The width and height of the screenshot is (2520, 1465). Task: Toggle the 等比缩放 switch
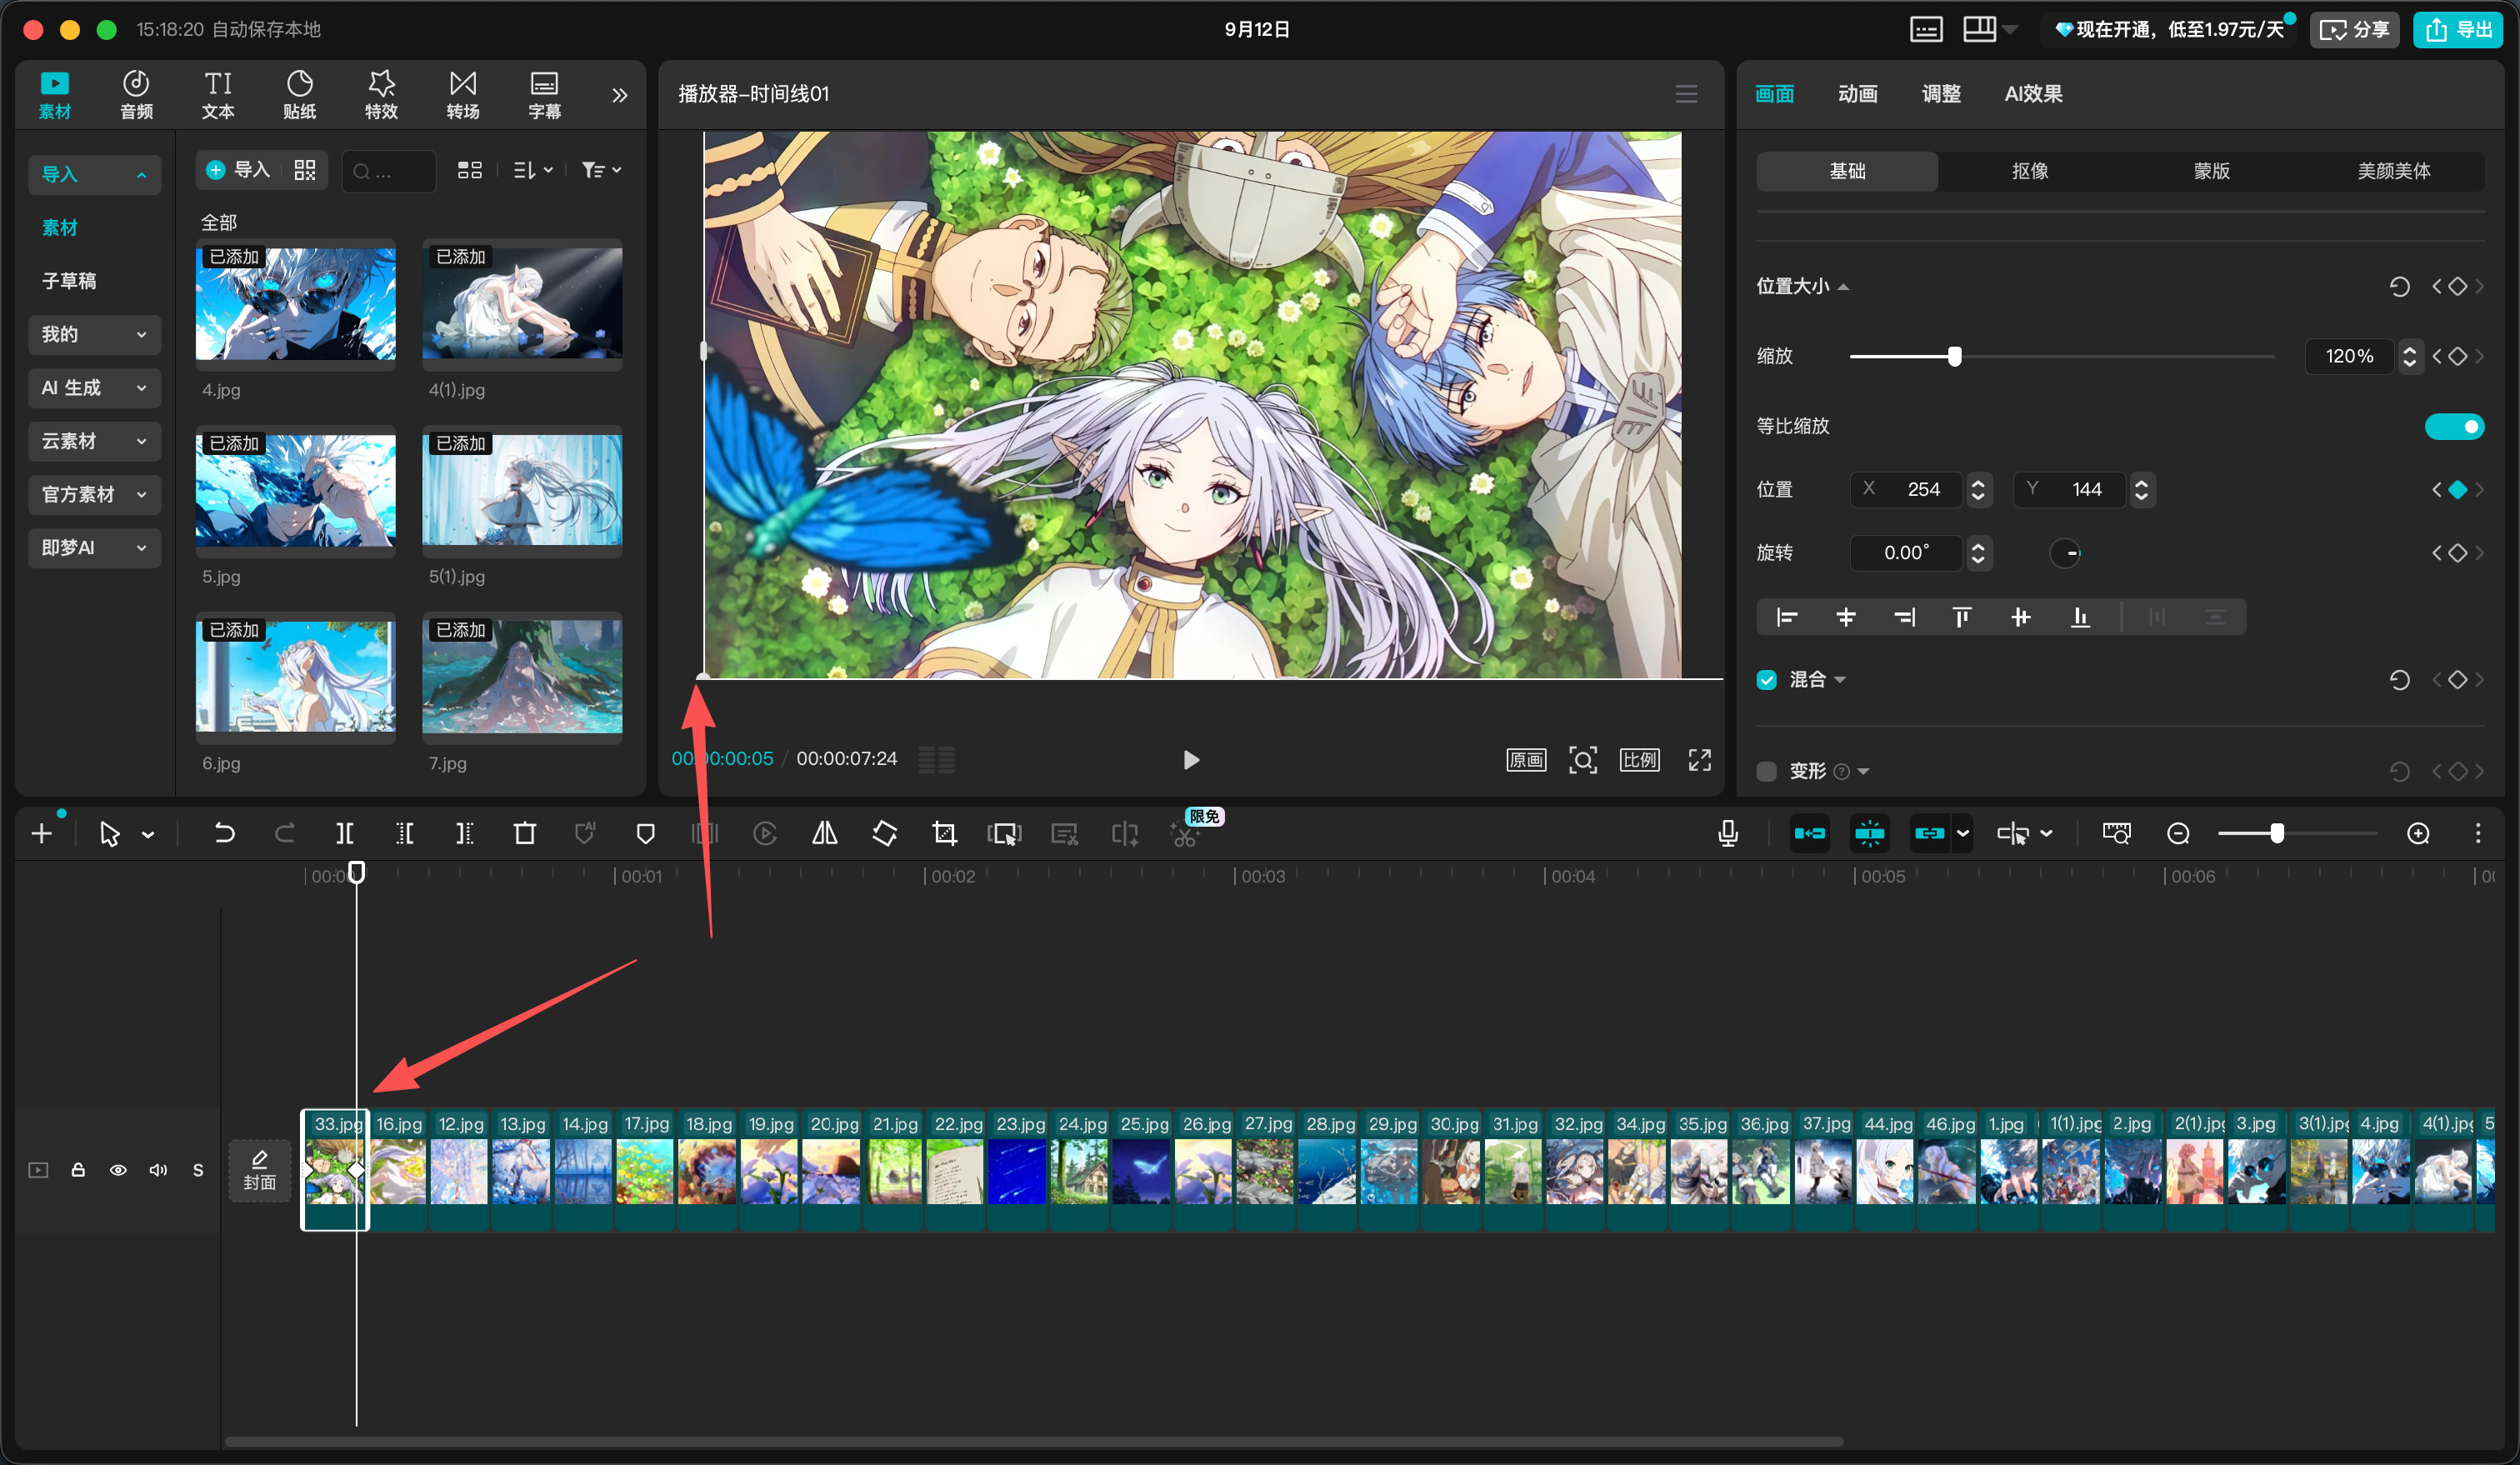pos(2454,427)
